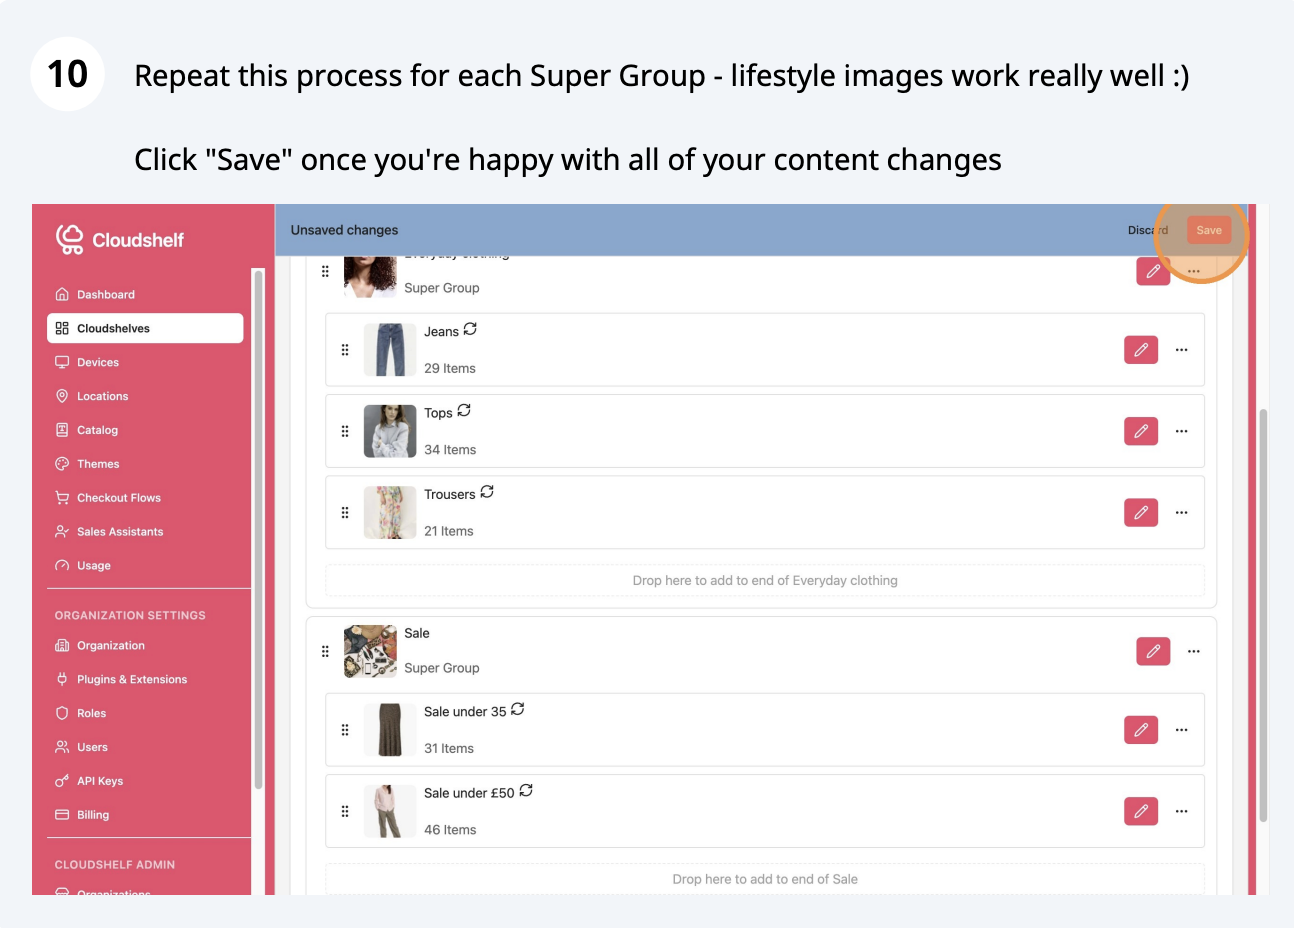Open Locations from the sidebar
Viewport: 1294px width, 928px height.
pyautogui.click(x=145, y=396)
